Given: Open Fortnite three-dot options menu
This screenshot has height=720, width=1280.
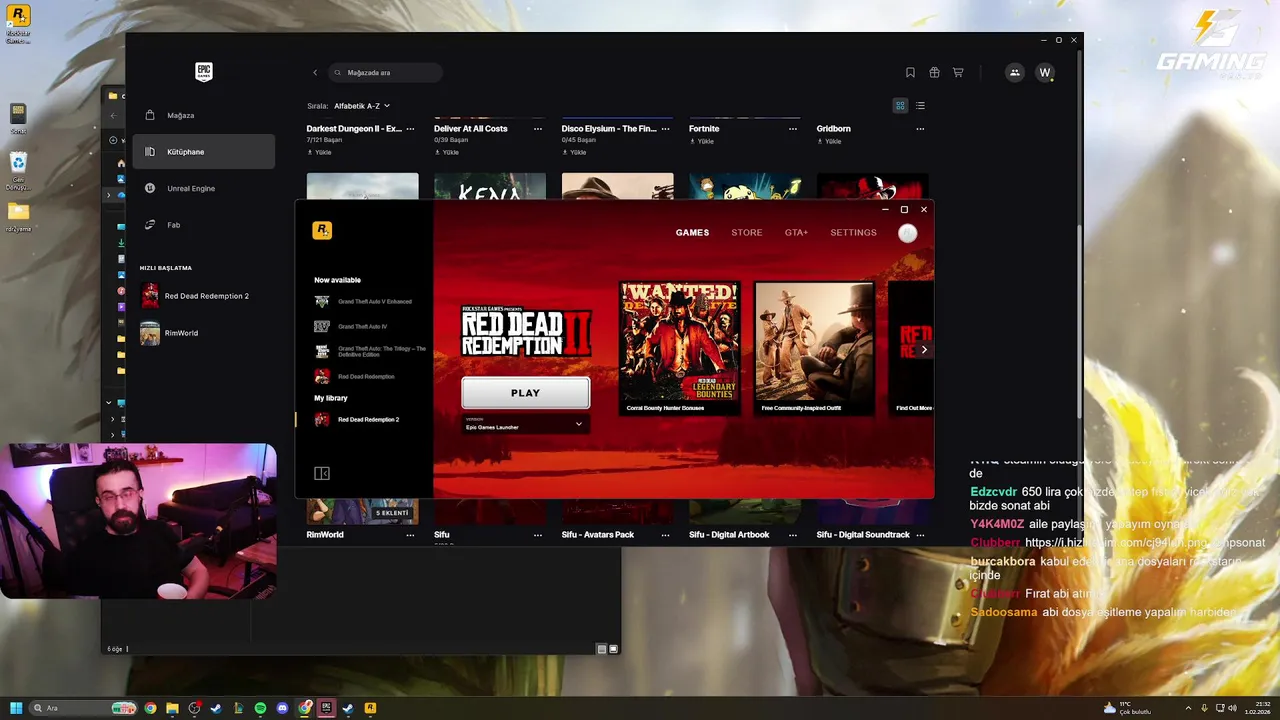Looking at the screenshot, I should [x=793, y=128].
